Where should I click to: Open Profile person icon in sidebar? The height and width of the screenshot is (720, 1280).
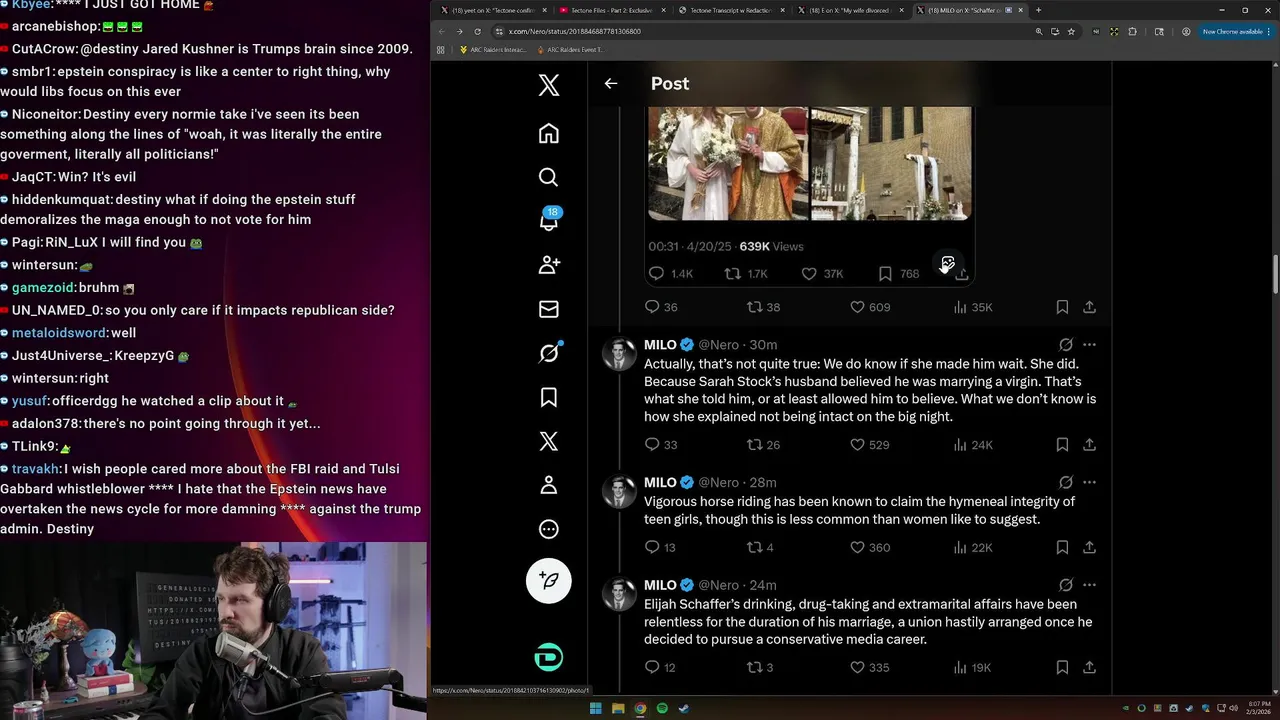pyautogui.click(x=548, y=485)
